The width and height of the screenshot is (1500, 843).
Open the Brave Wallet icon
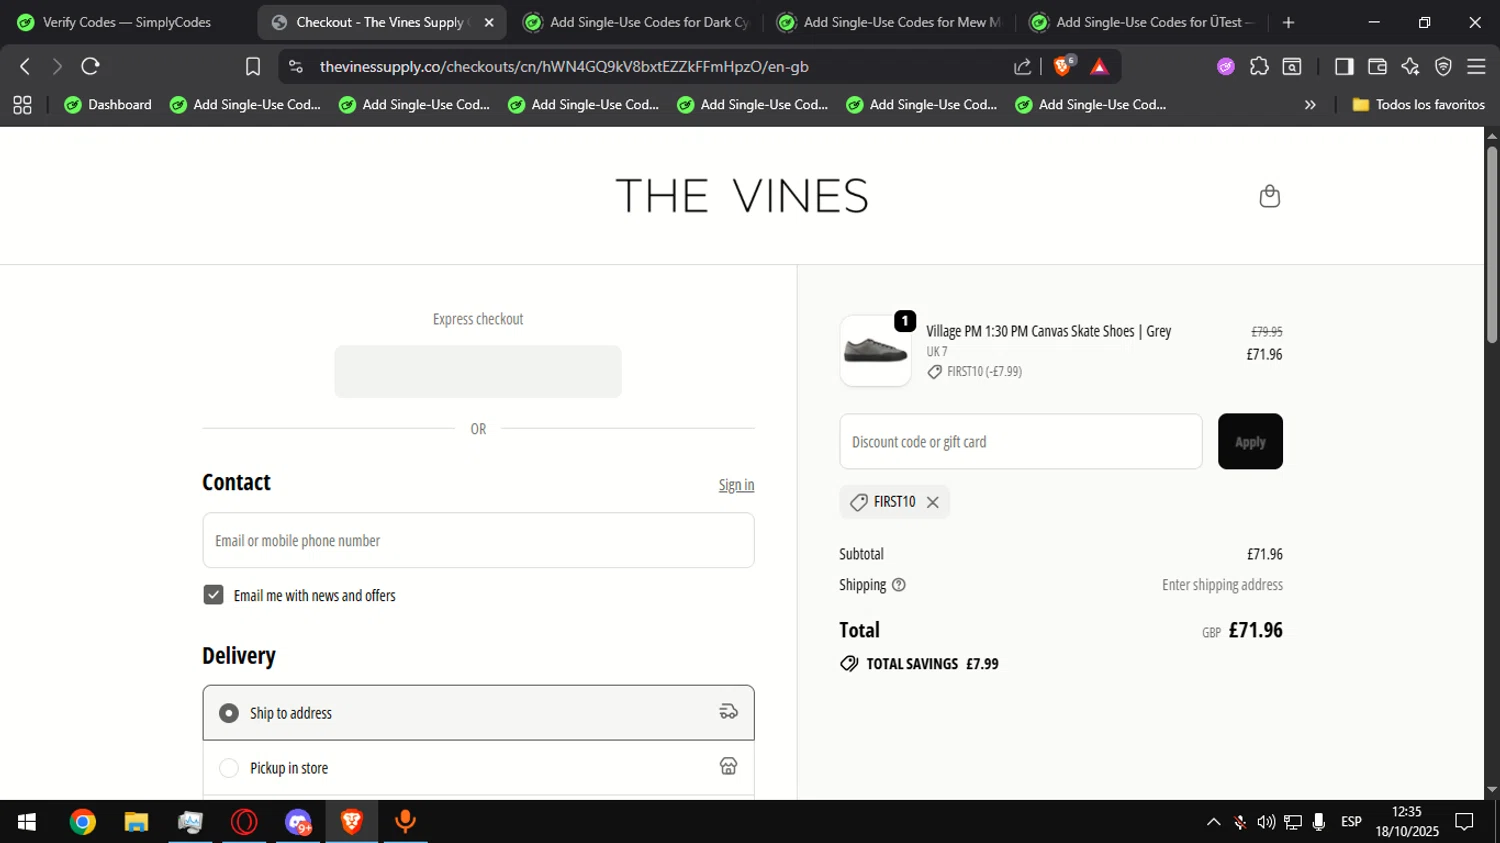pos(1377,66)
